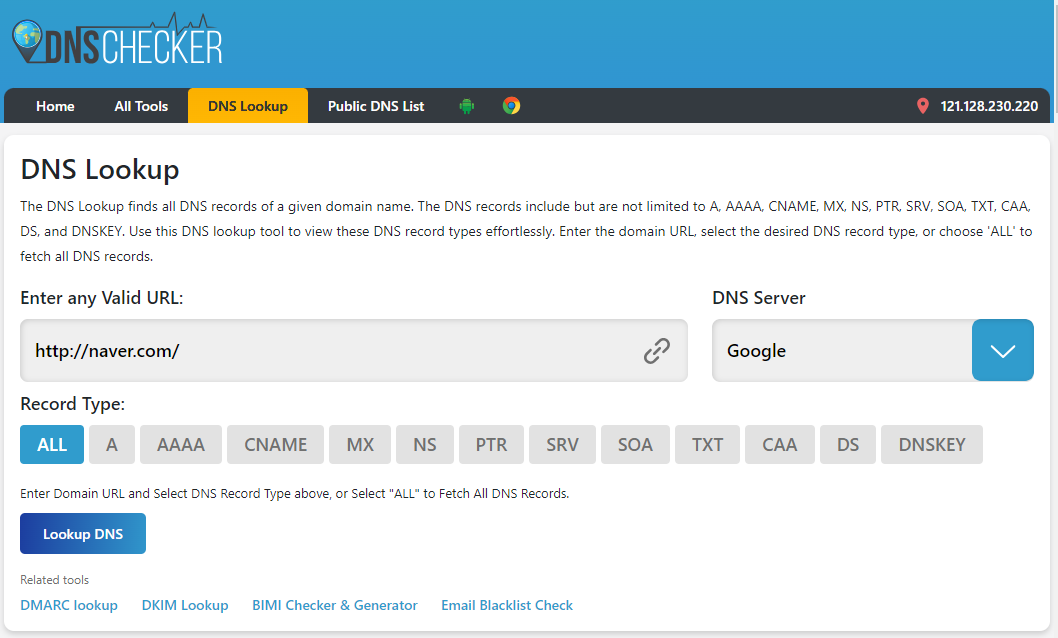Open the Android app robot icon
This screenshot has width=1058, height=638.
click(x=466, y=105)
